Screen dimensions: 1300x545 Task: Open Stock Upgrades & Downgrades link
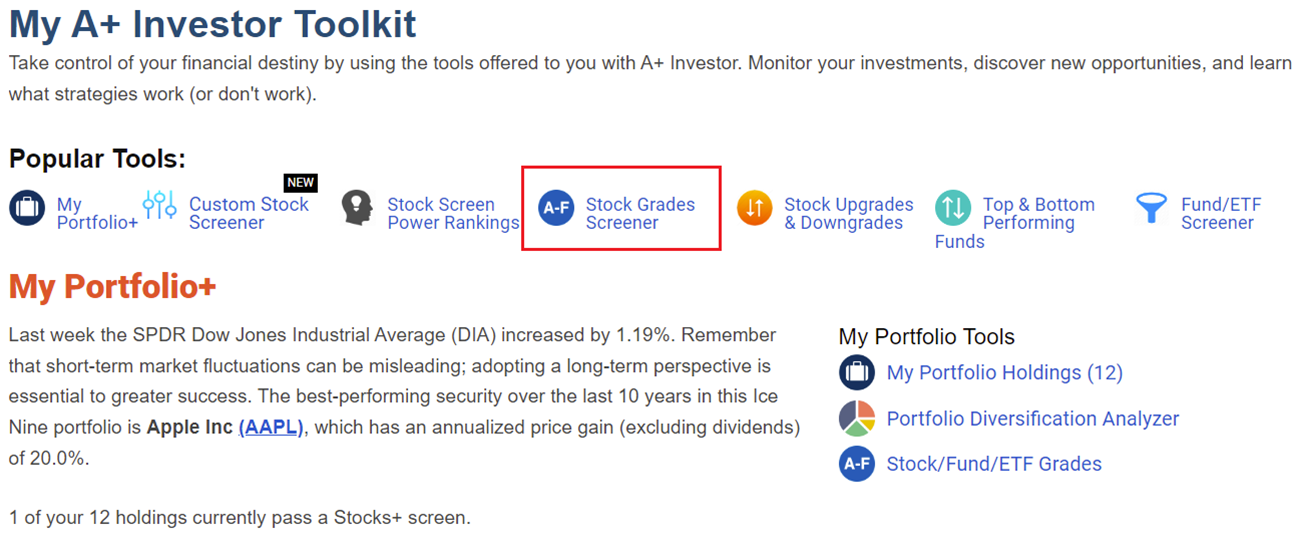849,214
